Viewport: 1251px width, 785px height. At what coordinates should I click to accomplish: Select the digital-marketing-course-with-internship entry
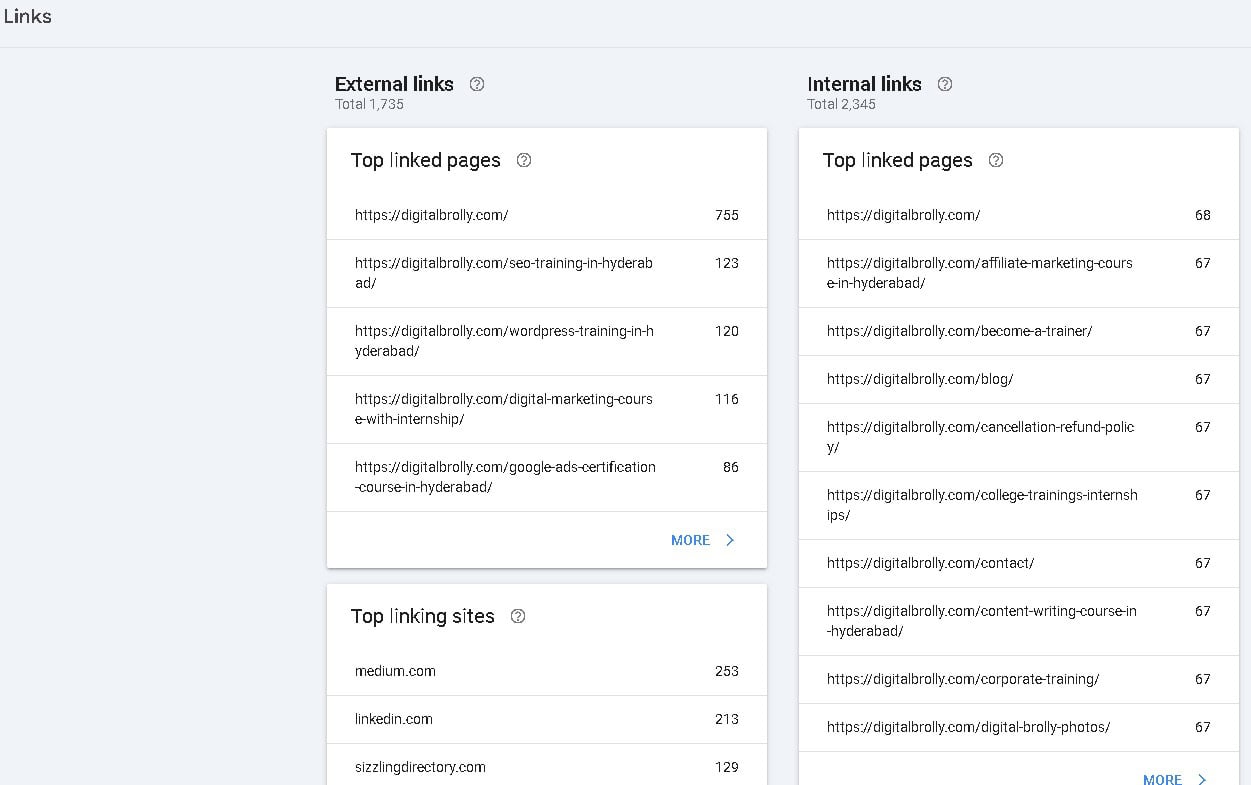pyautogui.click(x=503, y=408)
